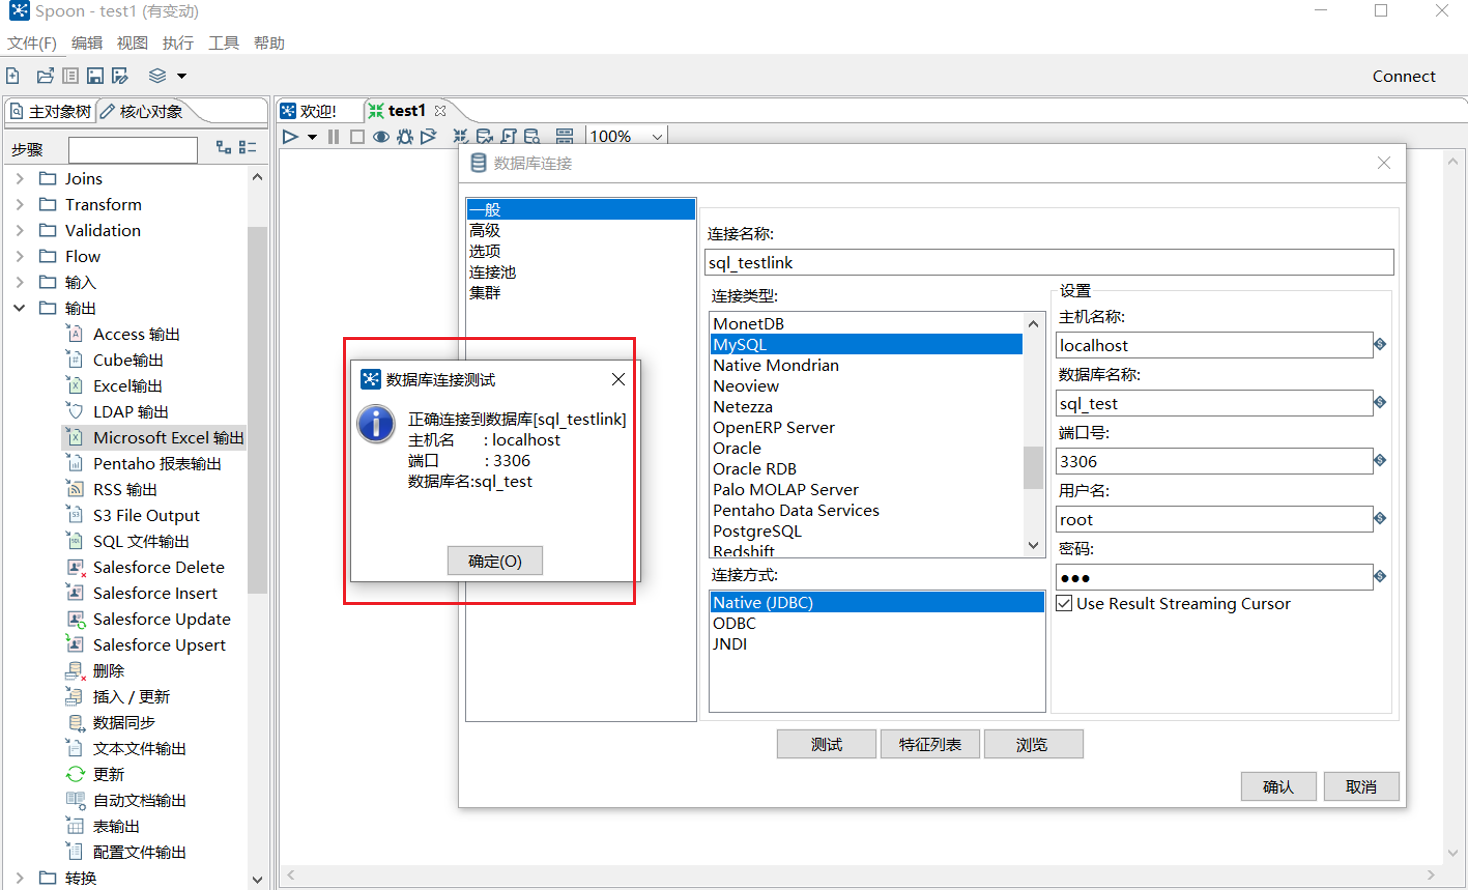Expand the 转换 folder
This screenshot has height=890, width=1468.
[x=20, y=878]
